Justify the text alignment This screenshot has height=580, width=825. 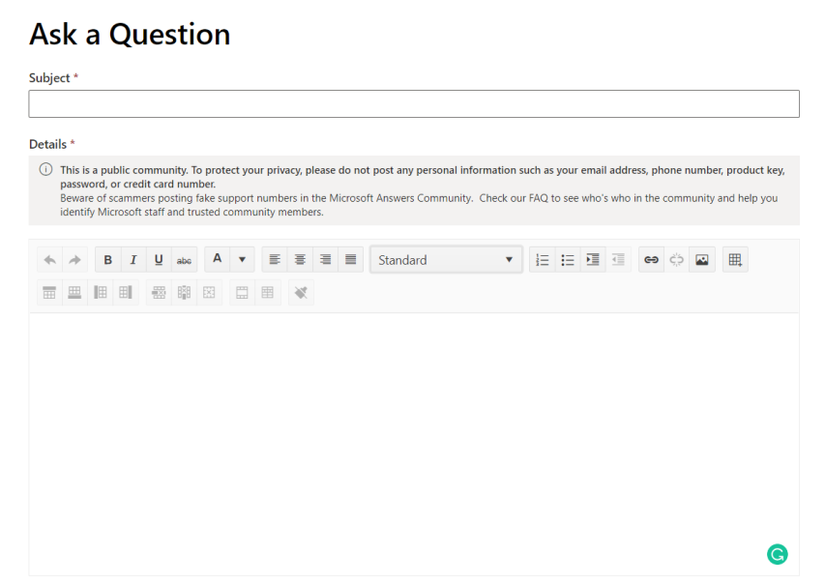350,259
